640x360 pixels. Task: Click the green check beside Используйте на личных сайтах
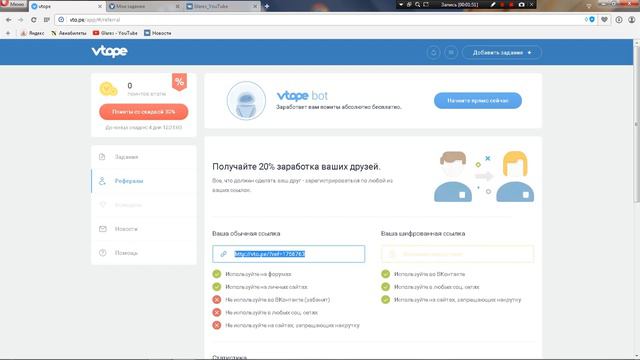tap(217, 287)
